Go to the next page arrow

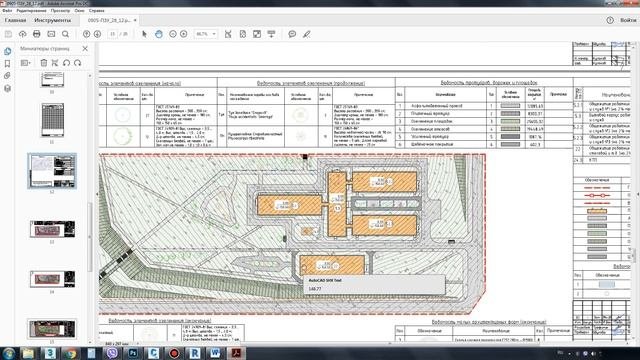coord(98,34)
